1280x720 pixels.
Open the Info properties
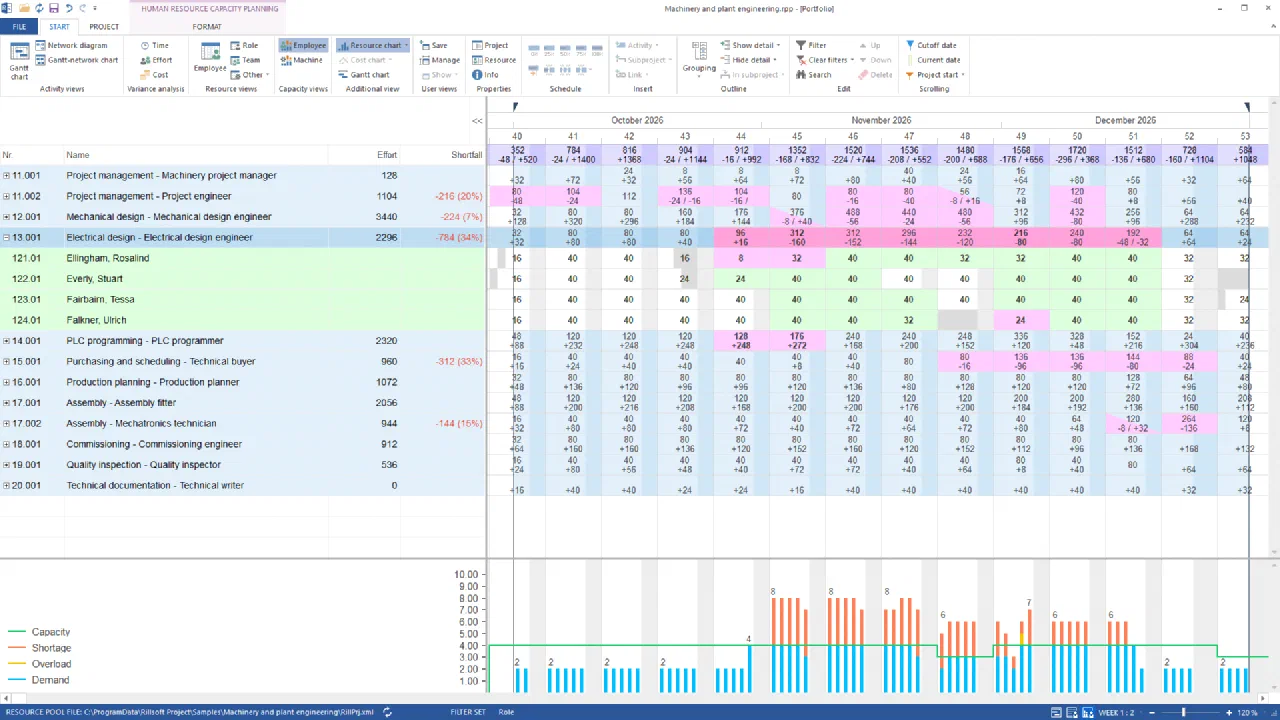click(485, 75)
